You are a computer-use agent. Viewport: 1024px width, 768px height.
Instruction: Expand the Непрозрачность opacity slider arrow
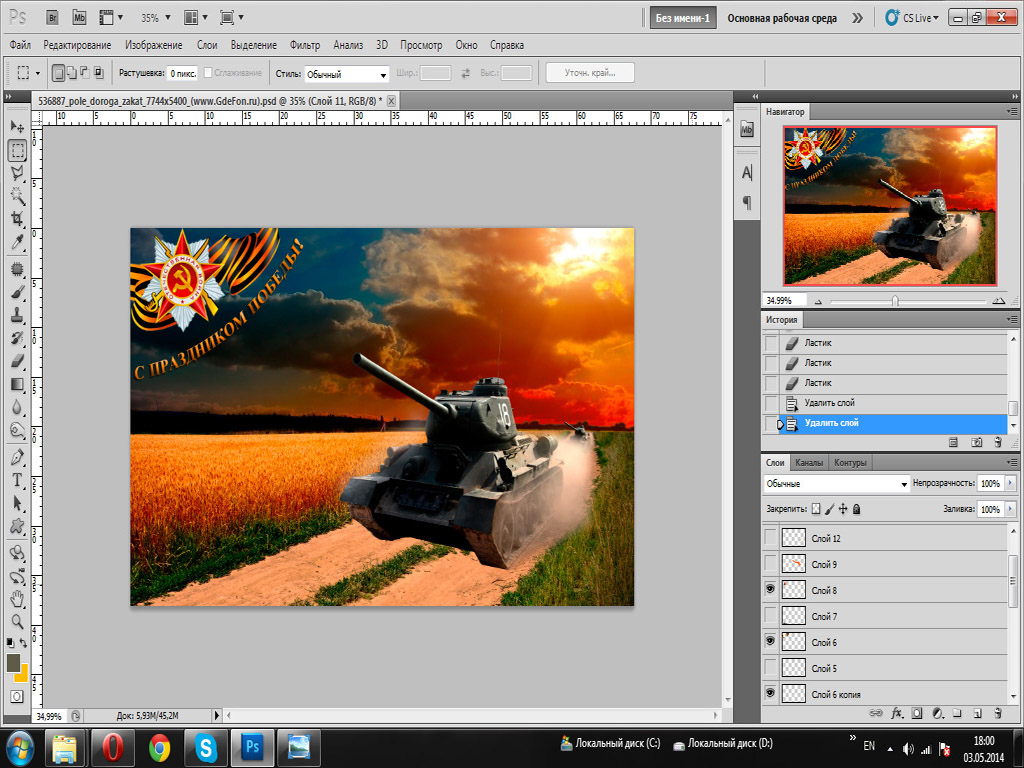pyautogui.click(x=1010, y=483)
